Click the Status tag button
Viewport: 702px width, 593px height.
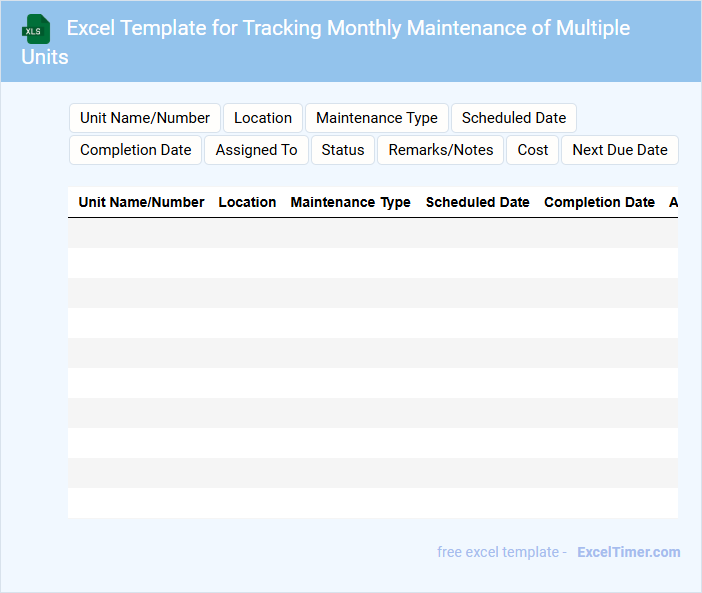(x=343, y=150)
